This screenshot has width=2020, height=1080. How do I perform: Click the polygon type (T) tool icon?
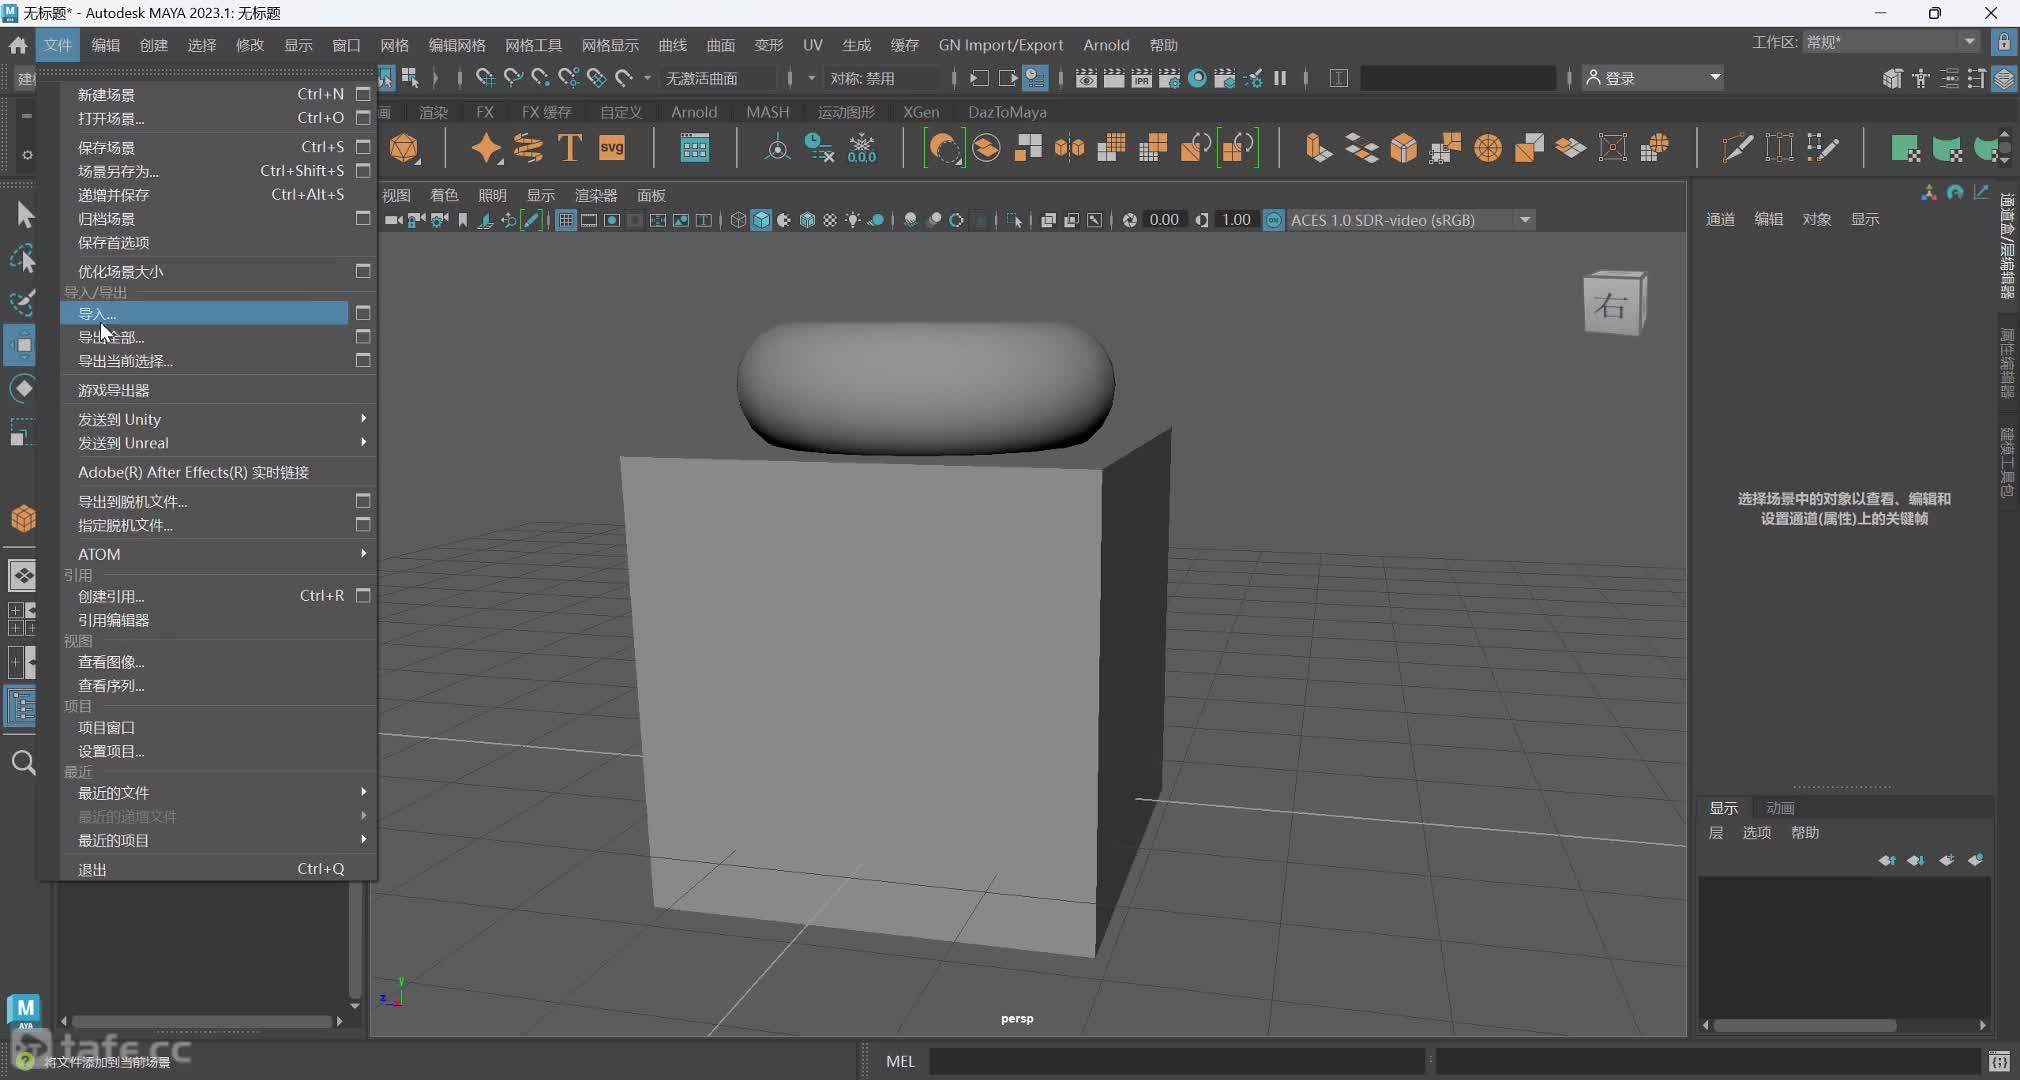click(x=569, y=148)
